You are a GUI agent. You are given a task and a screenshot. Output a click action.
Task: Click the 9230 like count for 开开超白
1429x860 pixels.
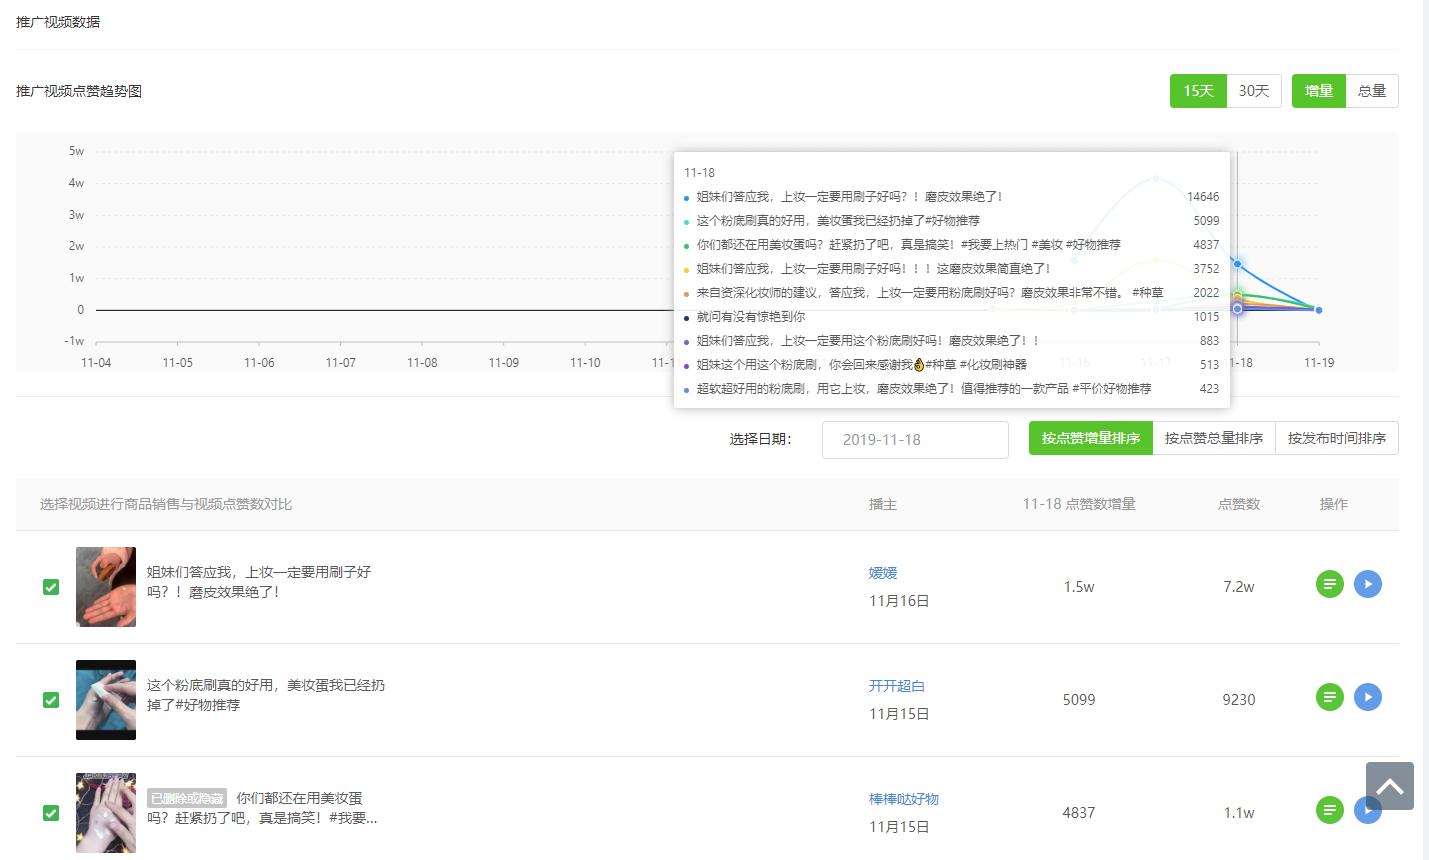coord(1239,700)
